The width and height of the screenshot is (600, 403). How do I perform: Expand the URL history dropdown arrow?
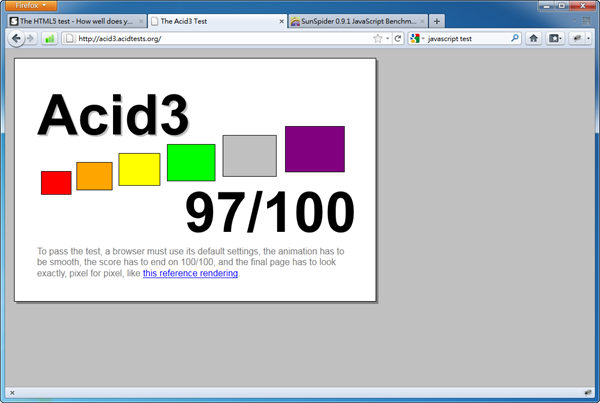[x=387, y=39]
